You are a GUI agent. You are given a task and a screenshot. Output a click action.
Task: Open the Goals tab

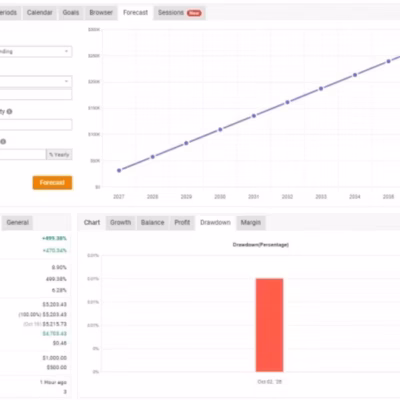point(71,13)
